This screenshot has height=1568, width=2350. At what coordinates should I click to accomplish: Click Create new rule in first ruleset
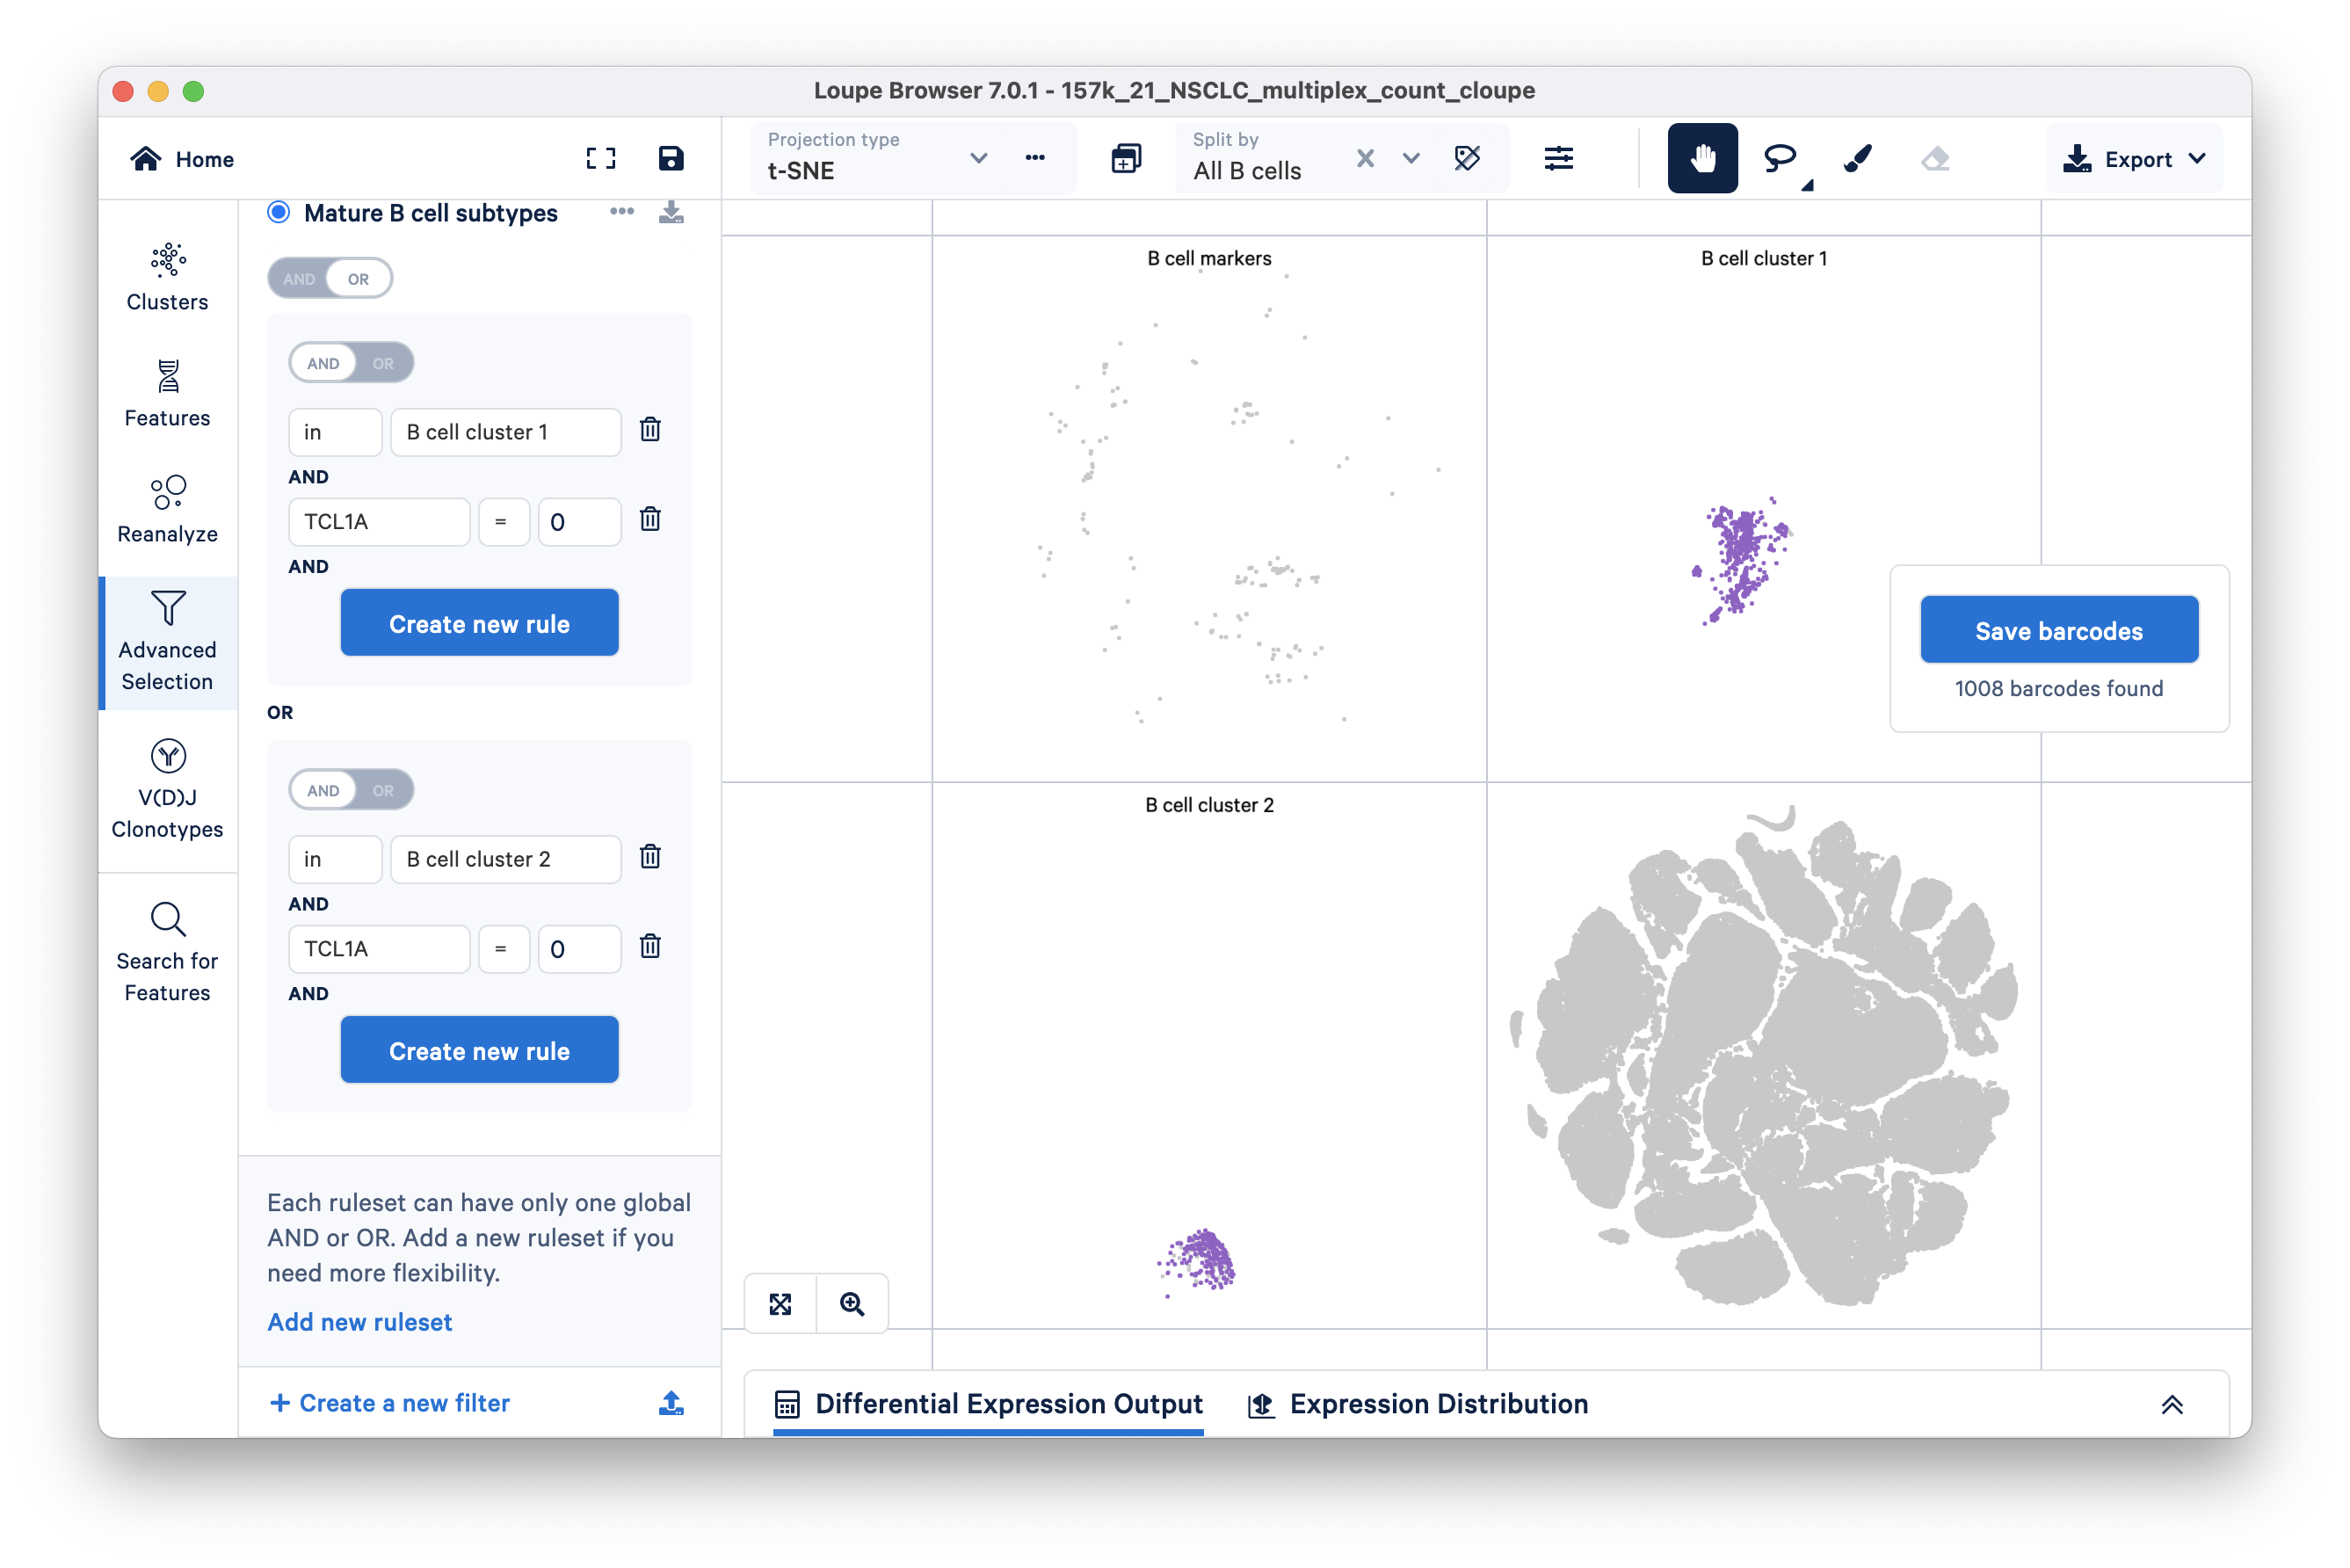coord(479,623)
